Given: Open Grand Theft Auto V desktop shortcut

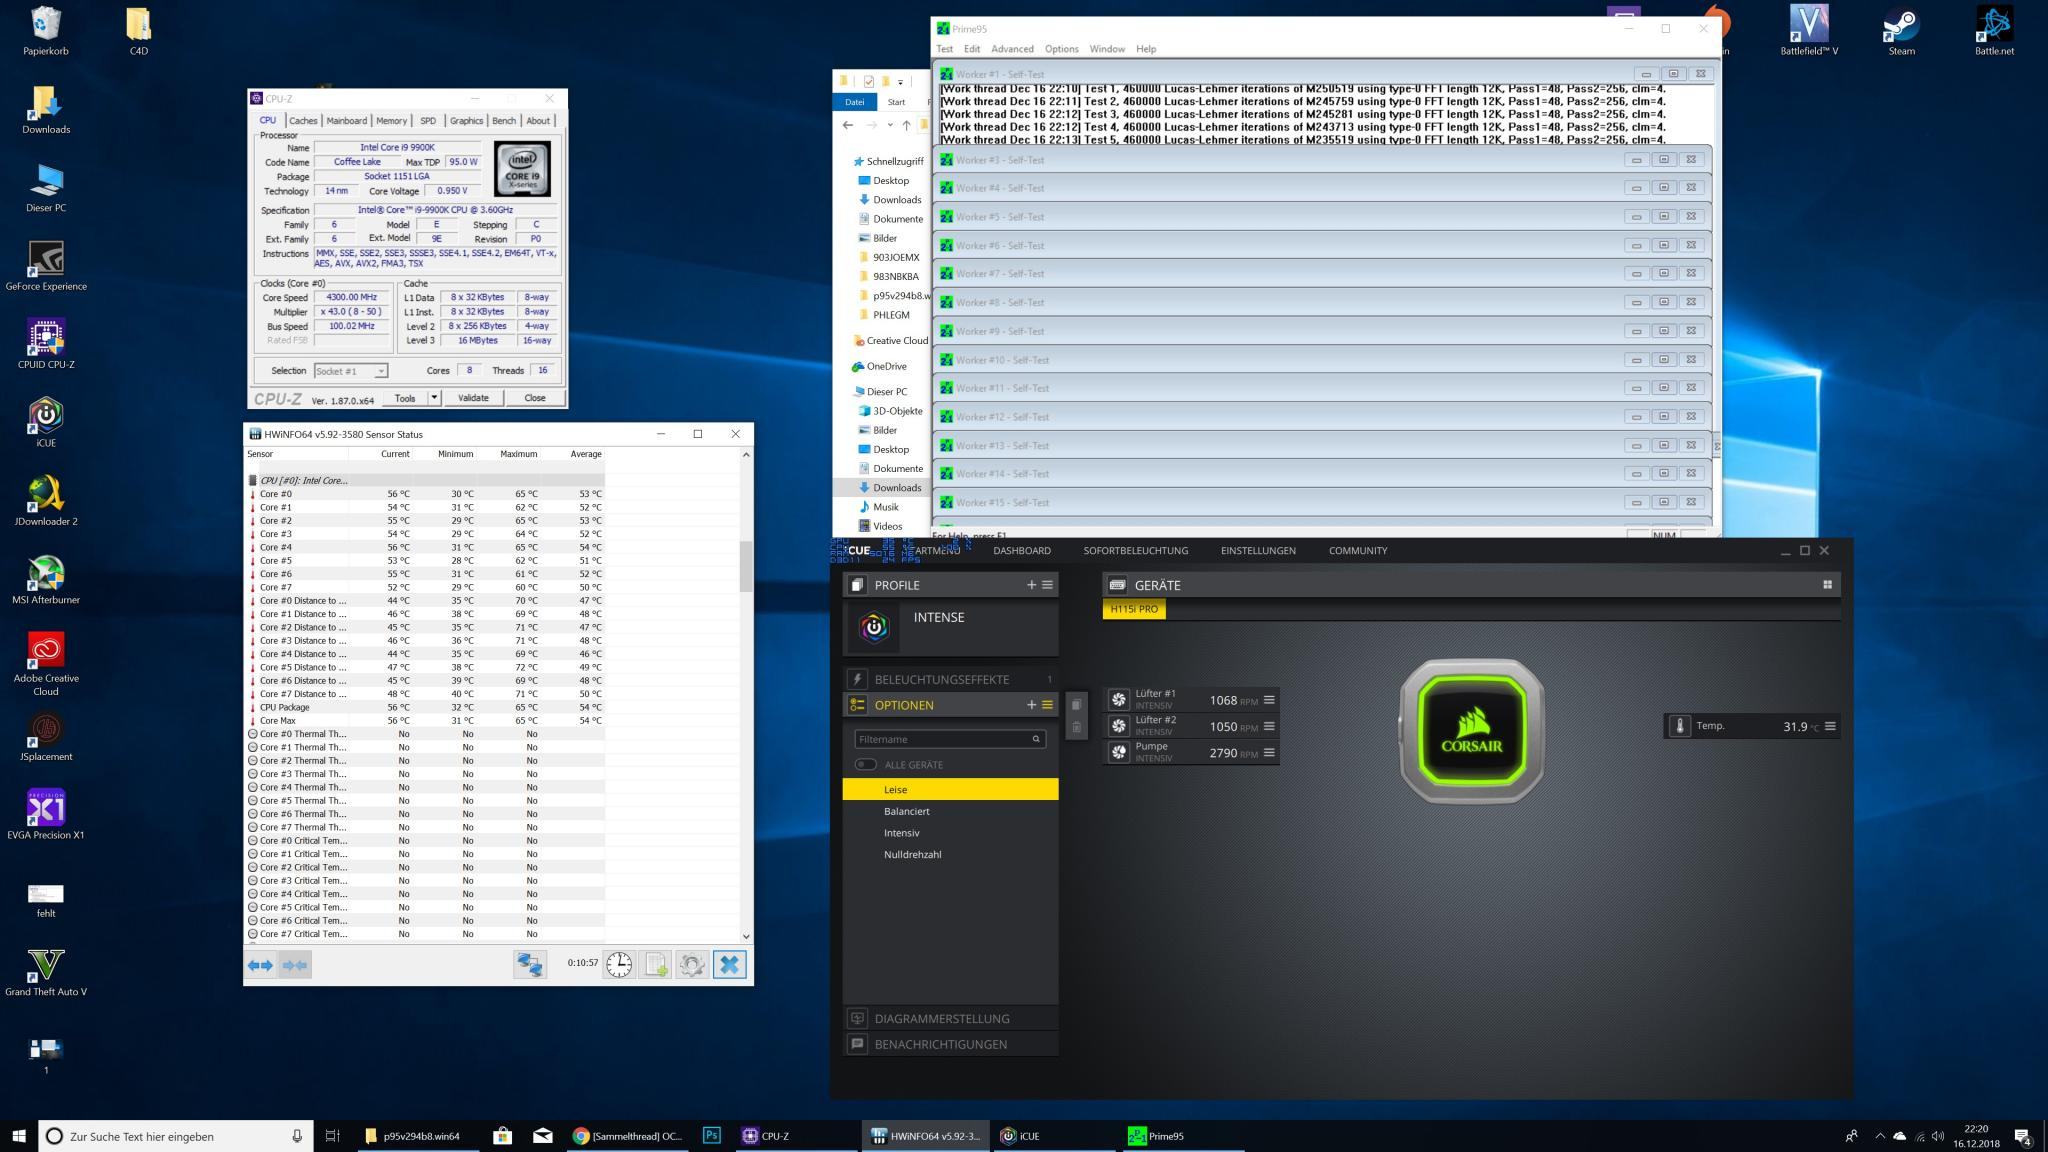Looking at the screenshot, I should click(x=46, y=972).
